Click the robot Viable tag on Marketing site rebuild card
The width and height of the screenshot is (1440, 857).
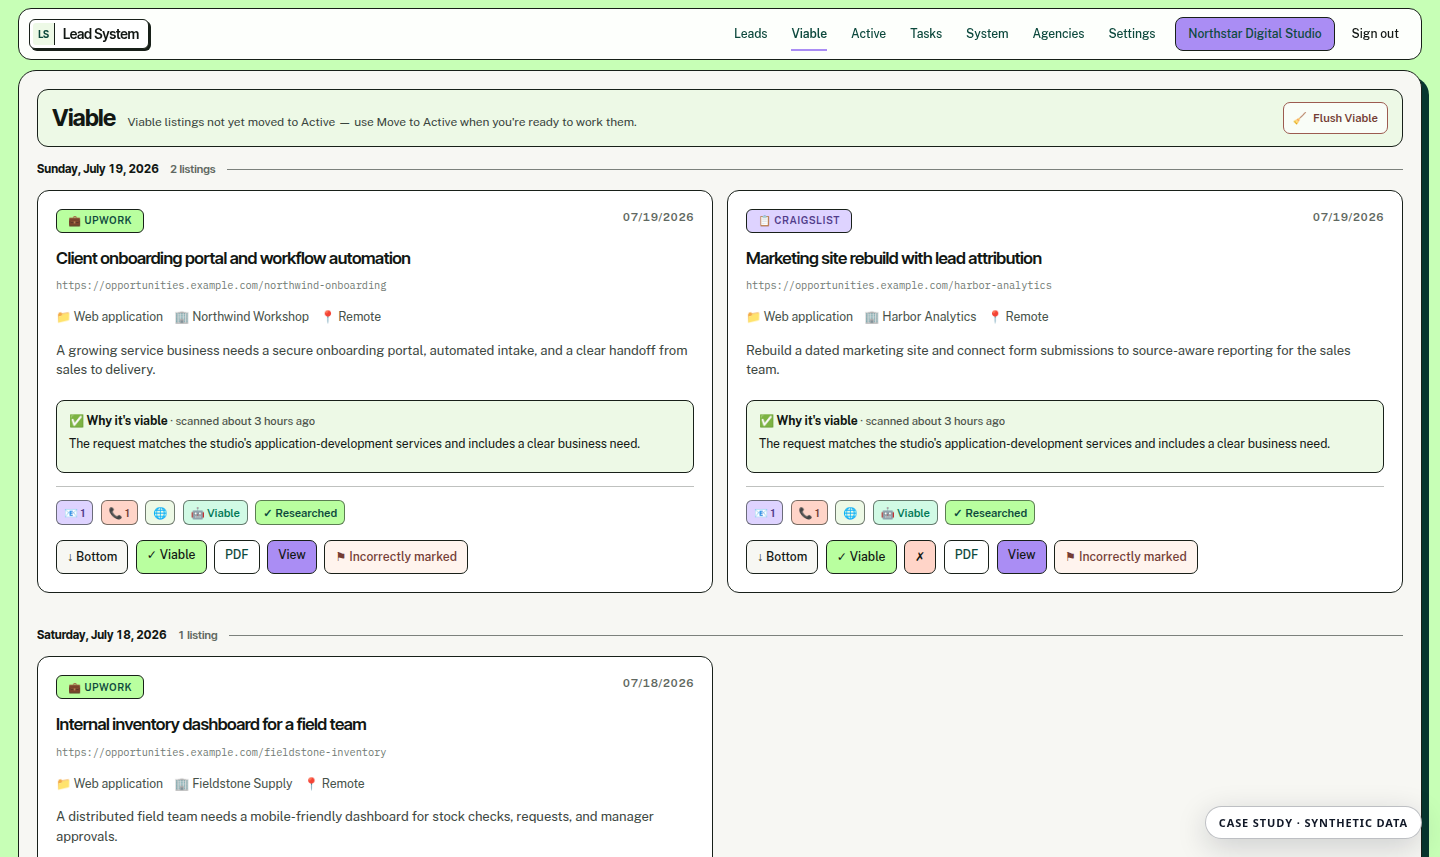coord(905,513)
